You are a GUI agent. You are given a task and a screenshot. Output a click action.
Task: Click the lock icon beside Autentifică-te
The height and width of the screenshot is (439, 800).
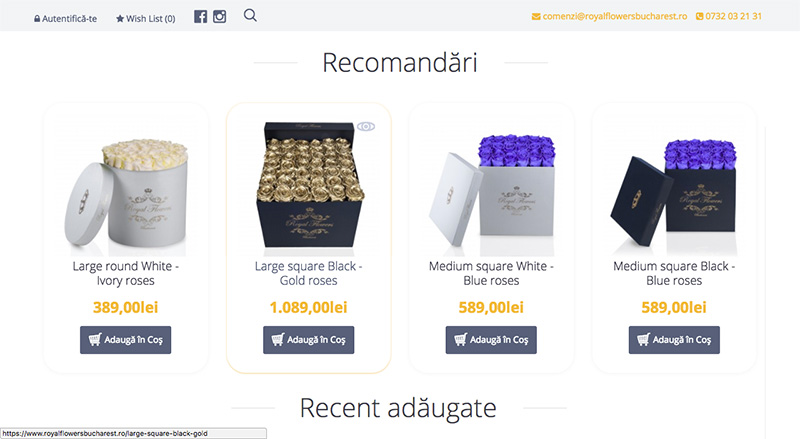(x=37, y=19)
